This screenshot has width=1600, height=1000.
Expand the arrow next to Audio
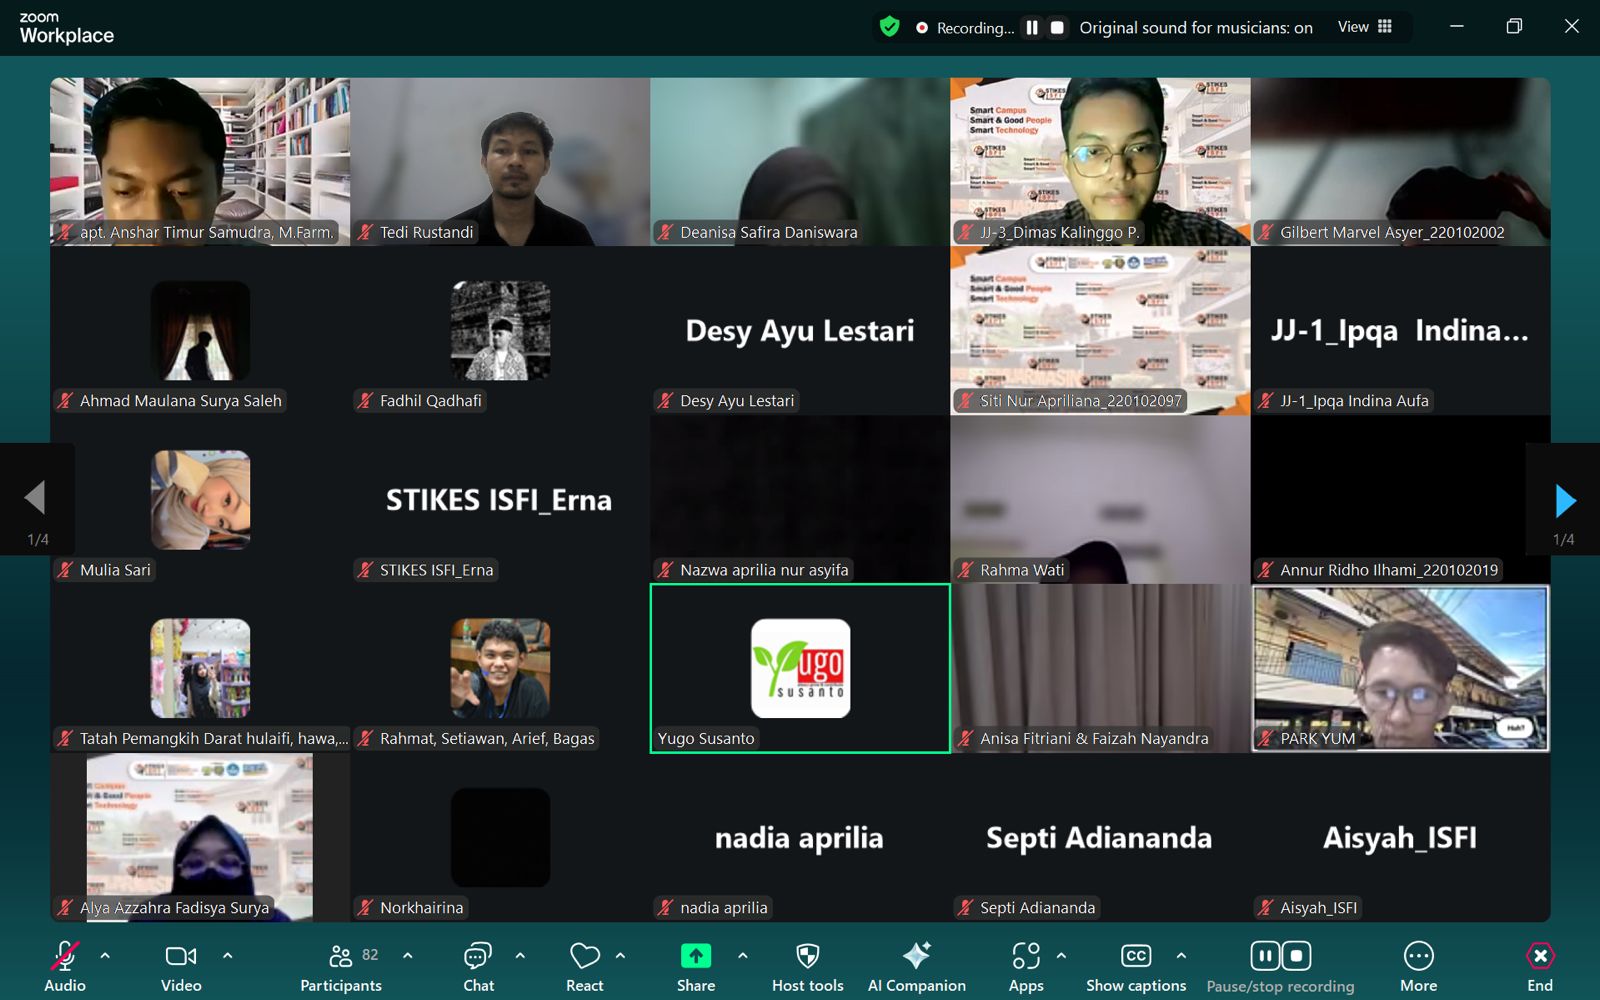pos(105,956)
